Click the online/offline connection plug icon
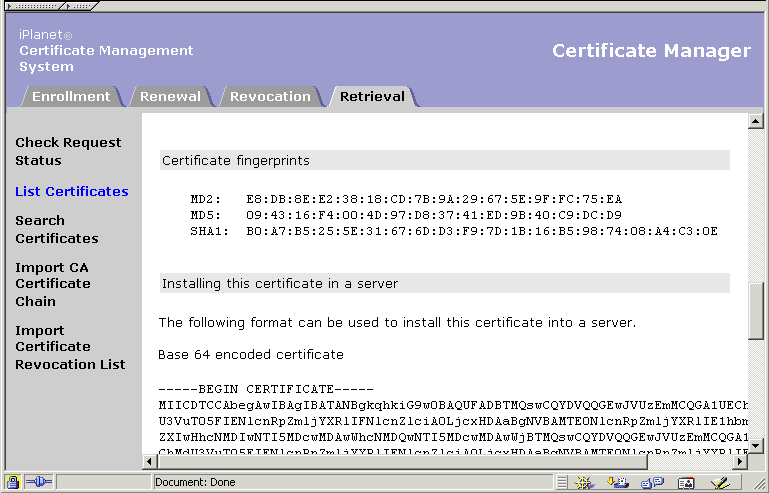769x493 pixels. [x=38, y=482]
